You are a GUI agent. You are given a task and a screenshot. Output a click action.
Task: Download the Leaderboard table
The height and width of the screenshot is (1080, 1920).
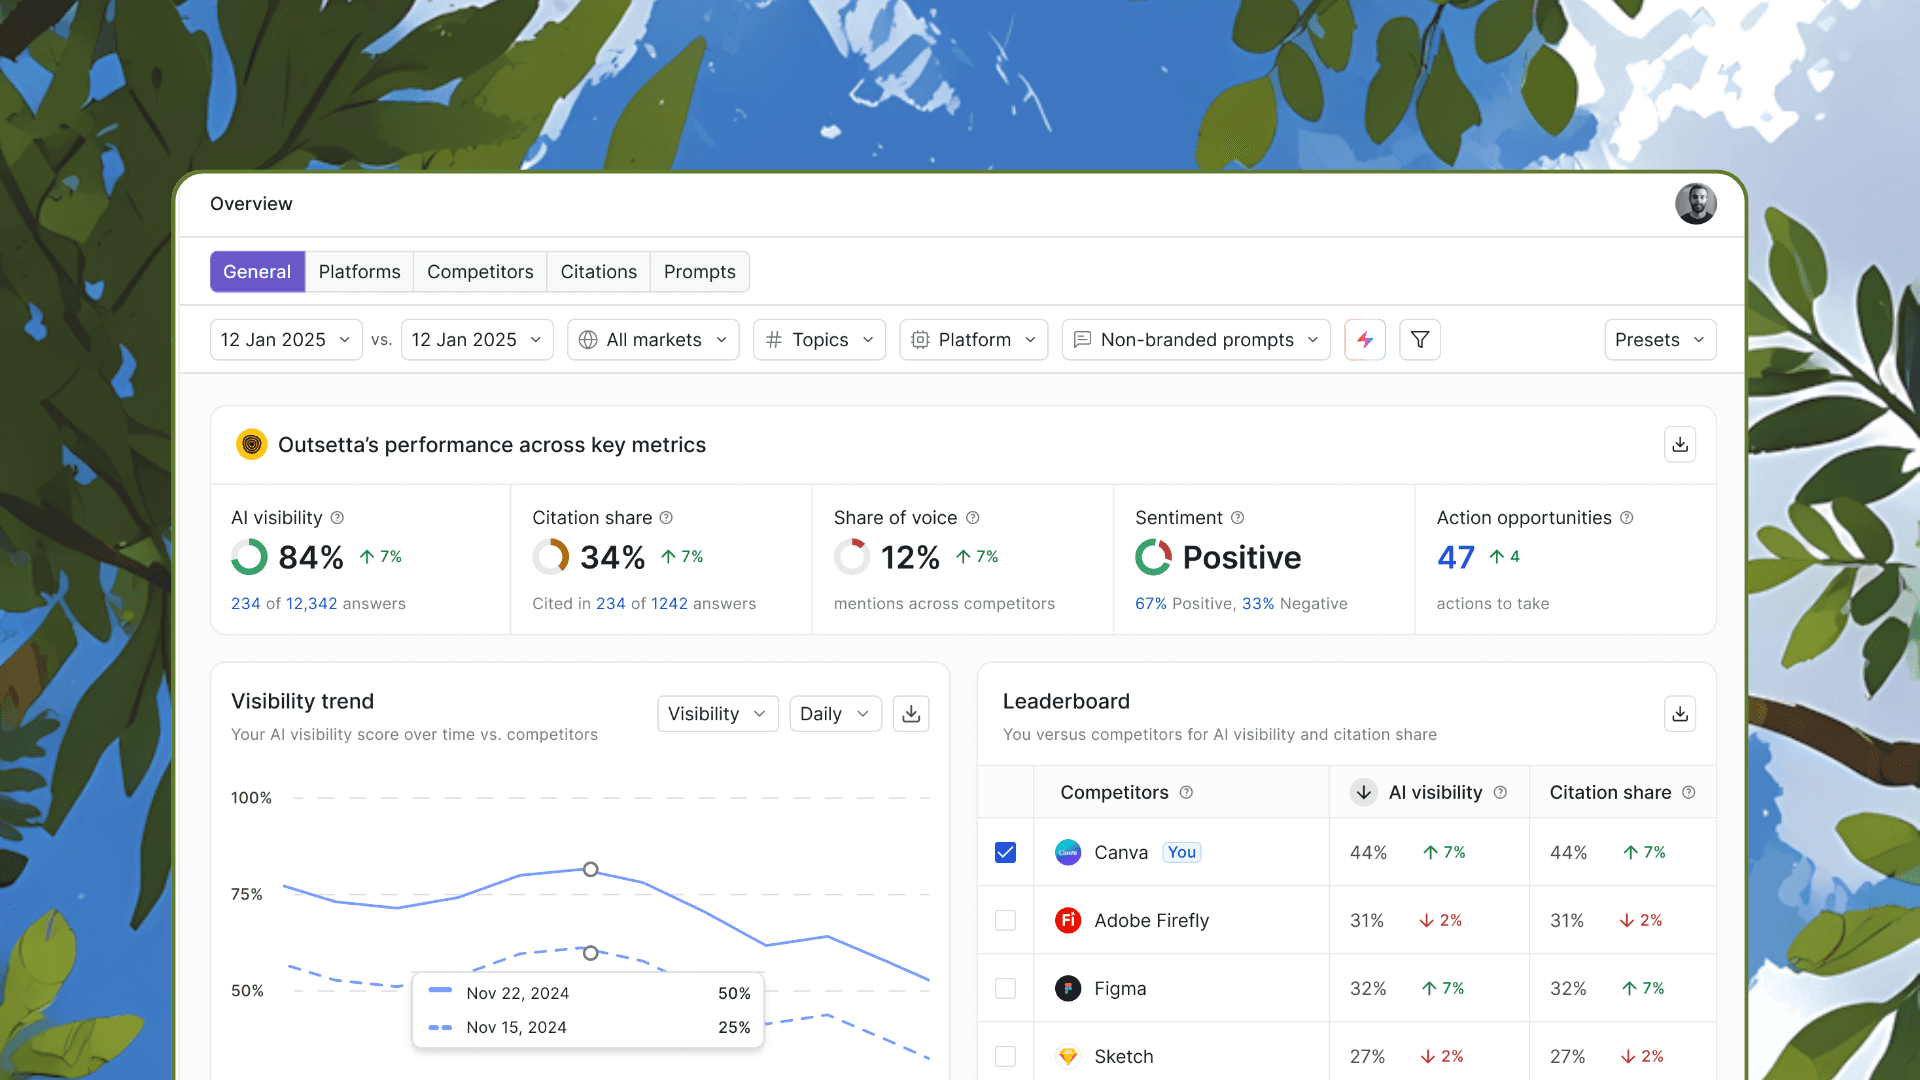click(x=1680, y=714)
